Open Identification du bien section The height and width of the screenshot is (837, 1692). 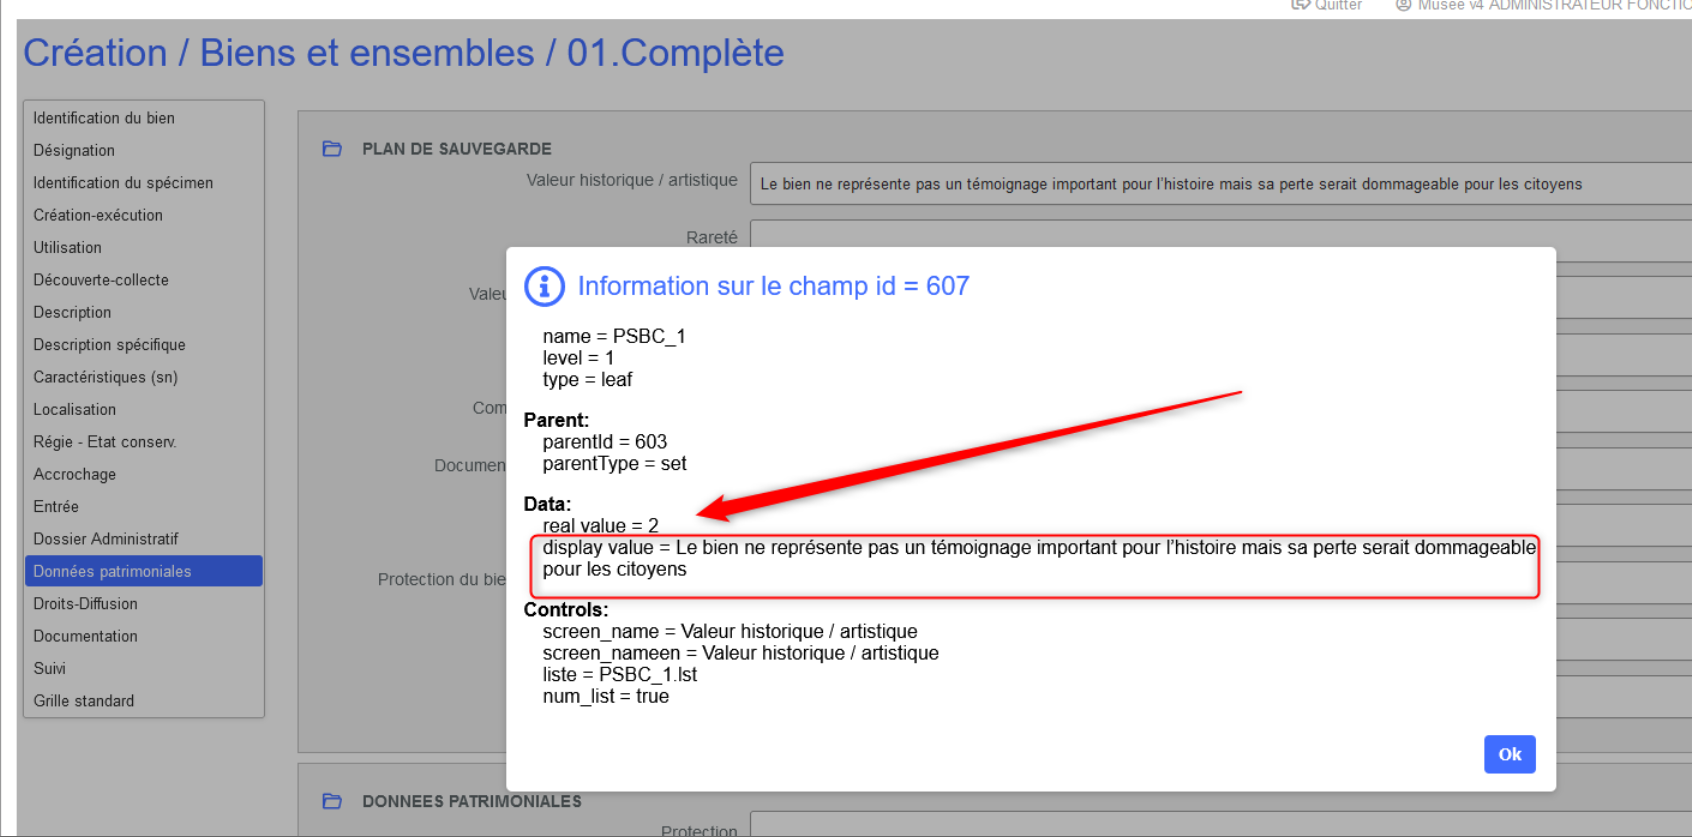[x=104, y=118]
